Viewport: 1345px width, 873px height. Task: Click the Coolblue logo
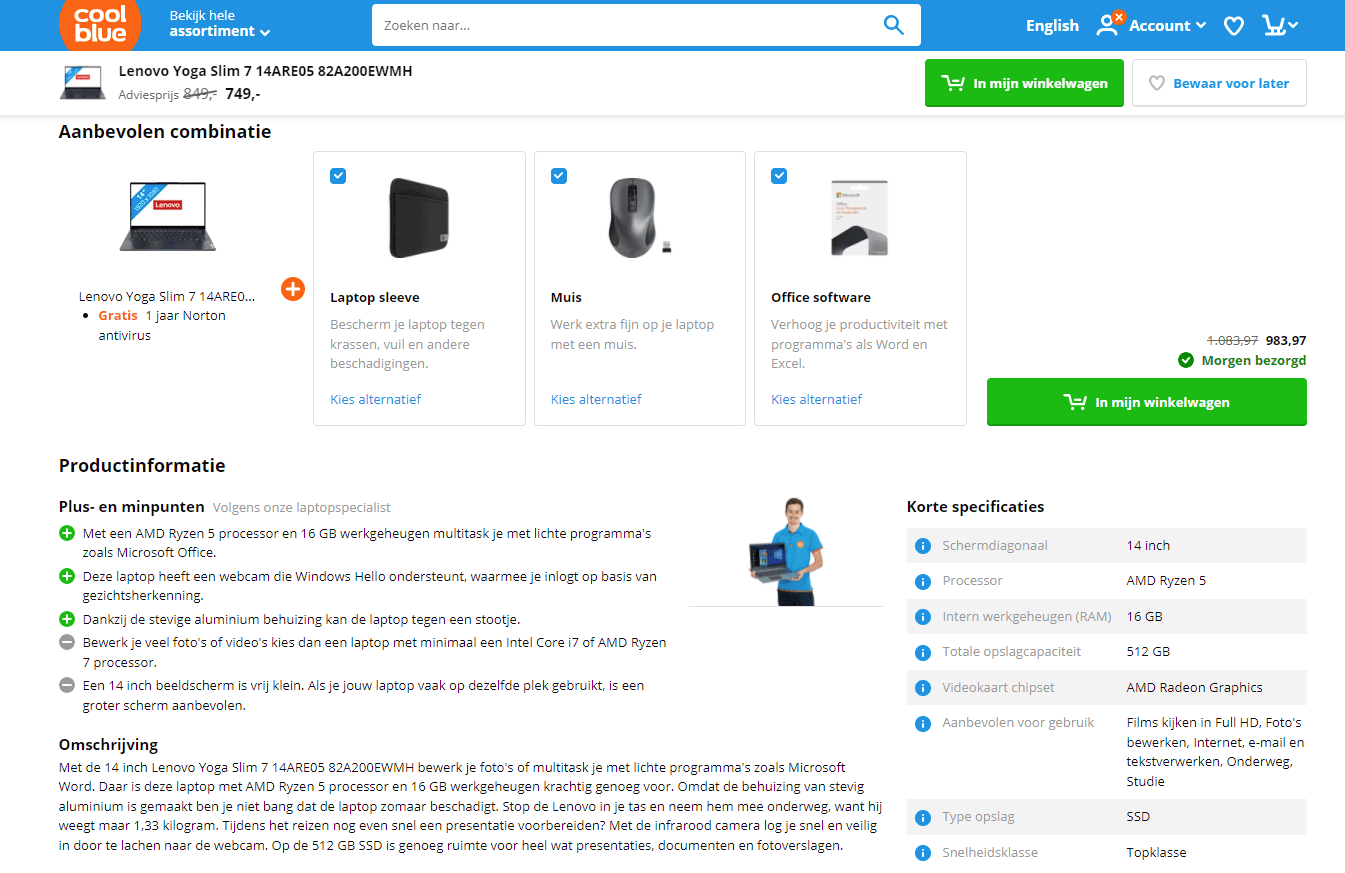[x=100, y=23]
